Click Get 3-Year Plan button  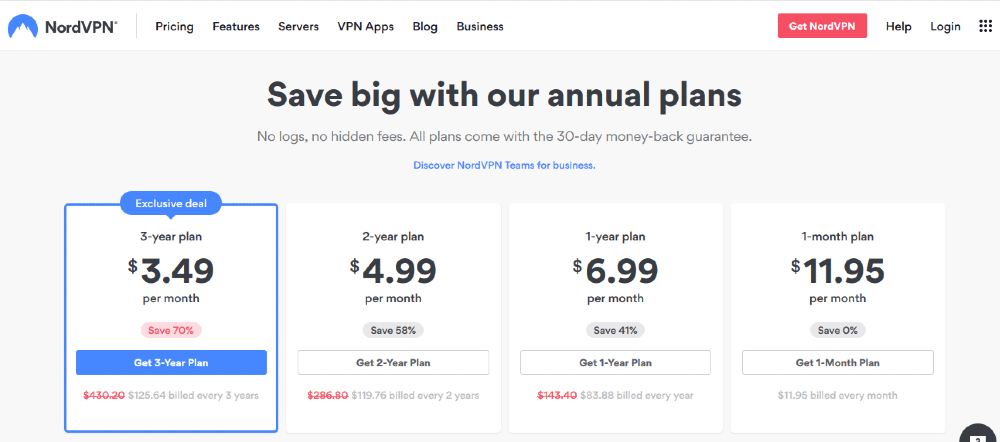coord(171,362)
